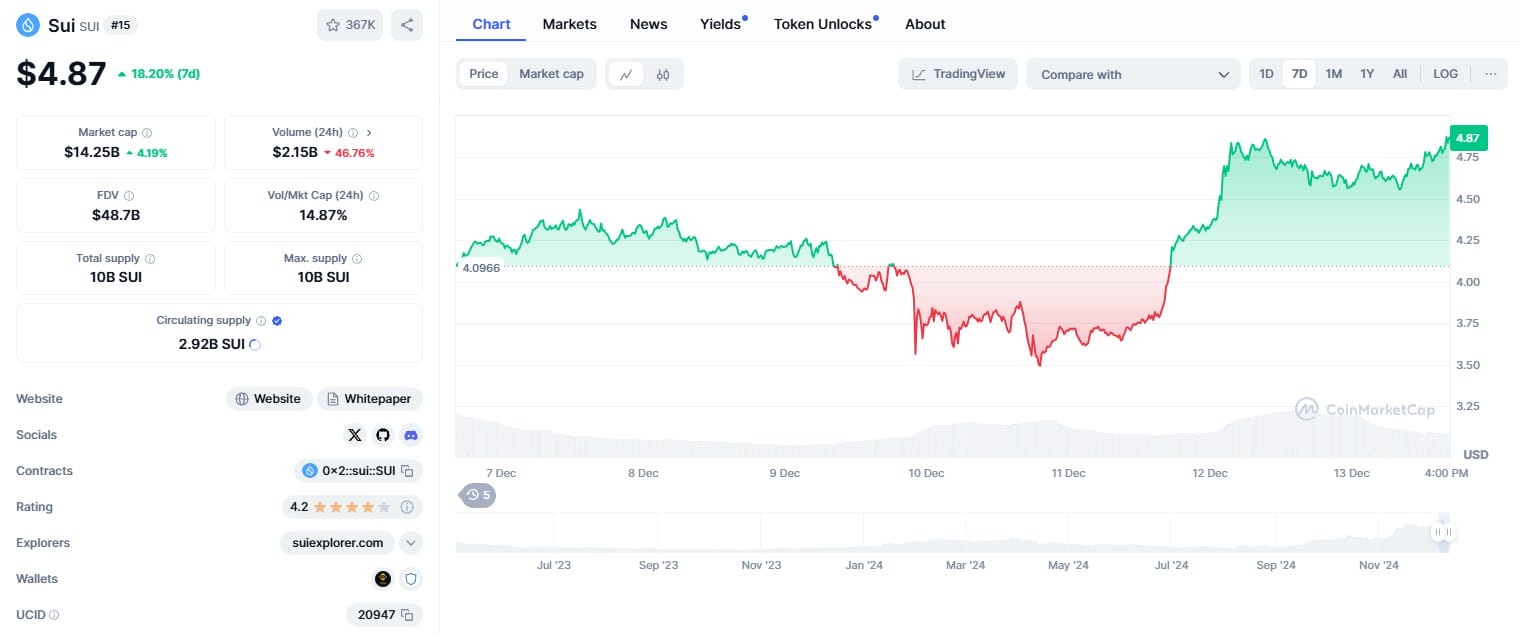Open the Markets tab

tap(570, 24)
